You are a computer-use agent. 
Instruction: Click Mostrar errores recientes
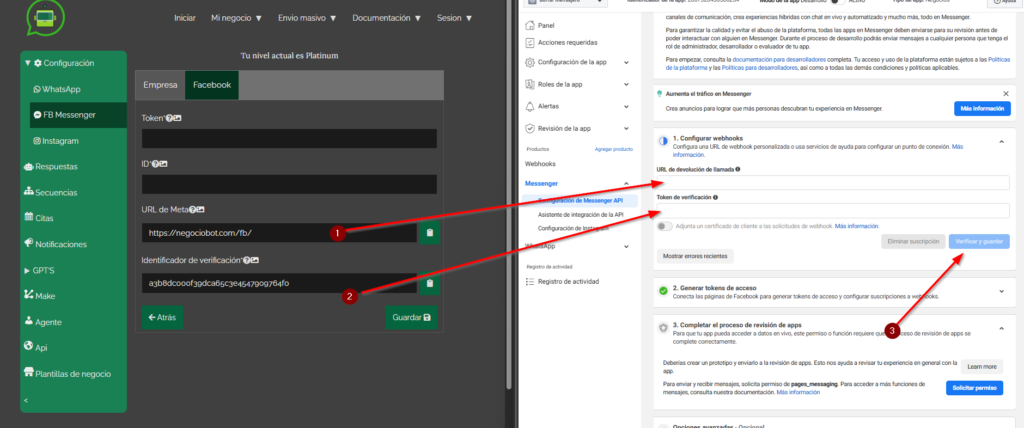tap(695, 256)
